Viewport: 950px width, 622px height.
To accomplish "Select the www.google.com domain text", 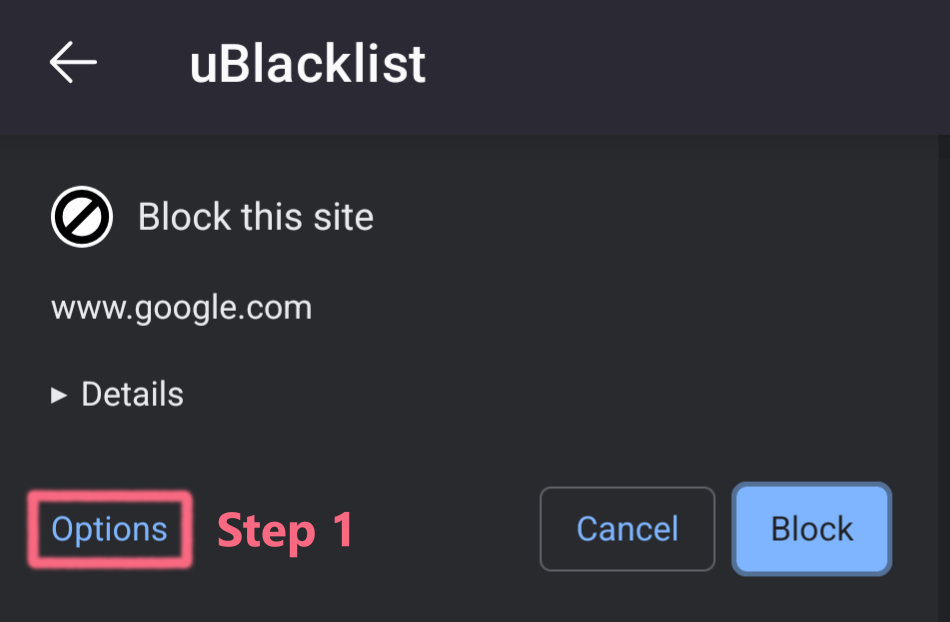I will click(181, 307).
